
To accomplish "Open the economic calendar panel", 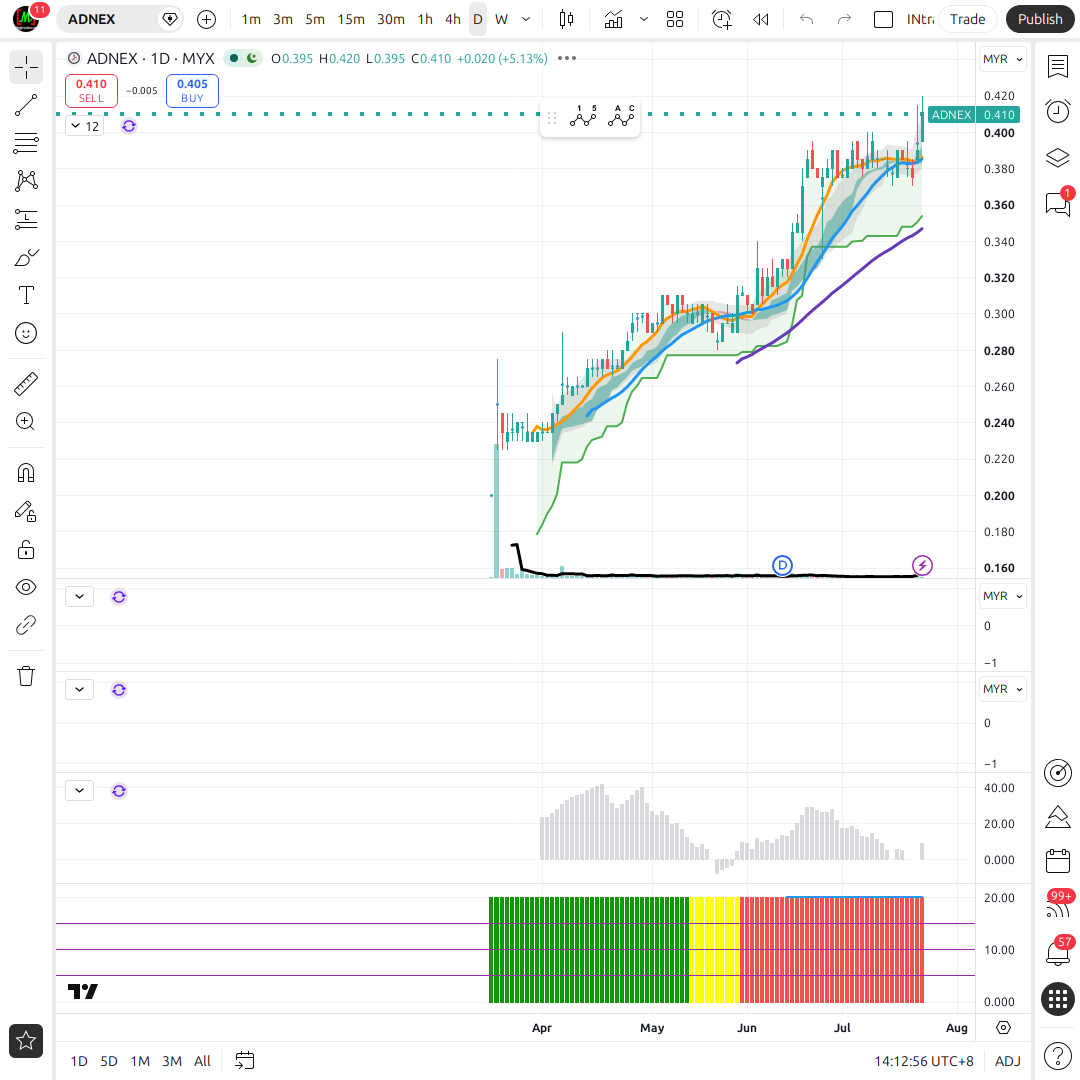I will [x=1057, y=861].
